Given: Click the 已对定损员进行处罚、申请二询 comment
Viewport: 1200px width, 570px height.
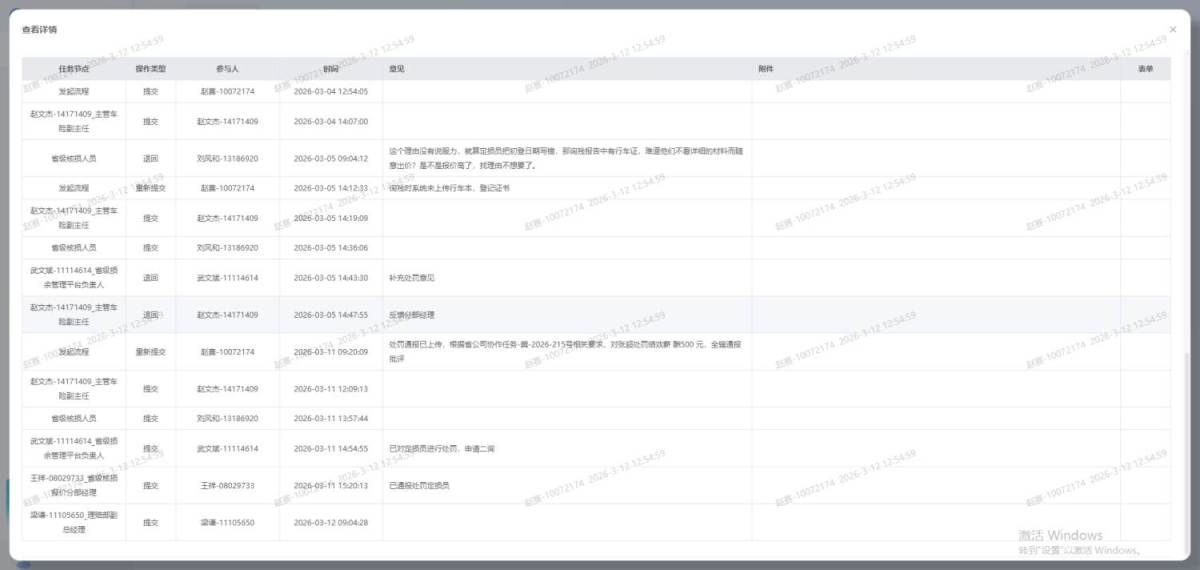Looking at the screenshot, I should [x=441, y=448].
